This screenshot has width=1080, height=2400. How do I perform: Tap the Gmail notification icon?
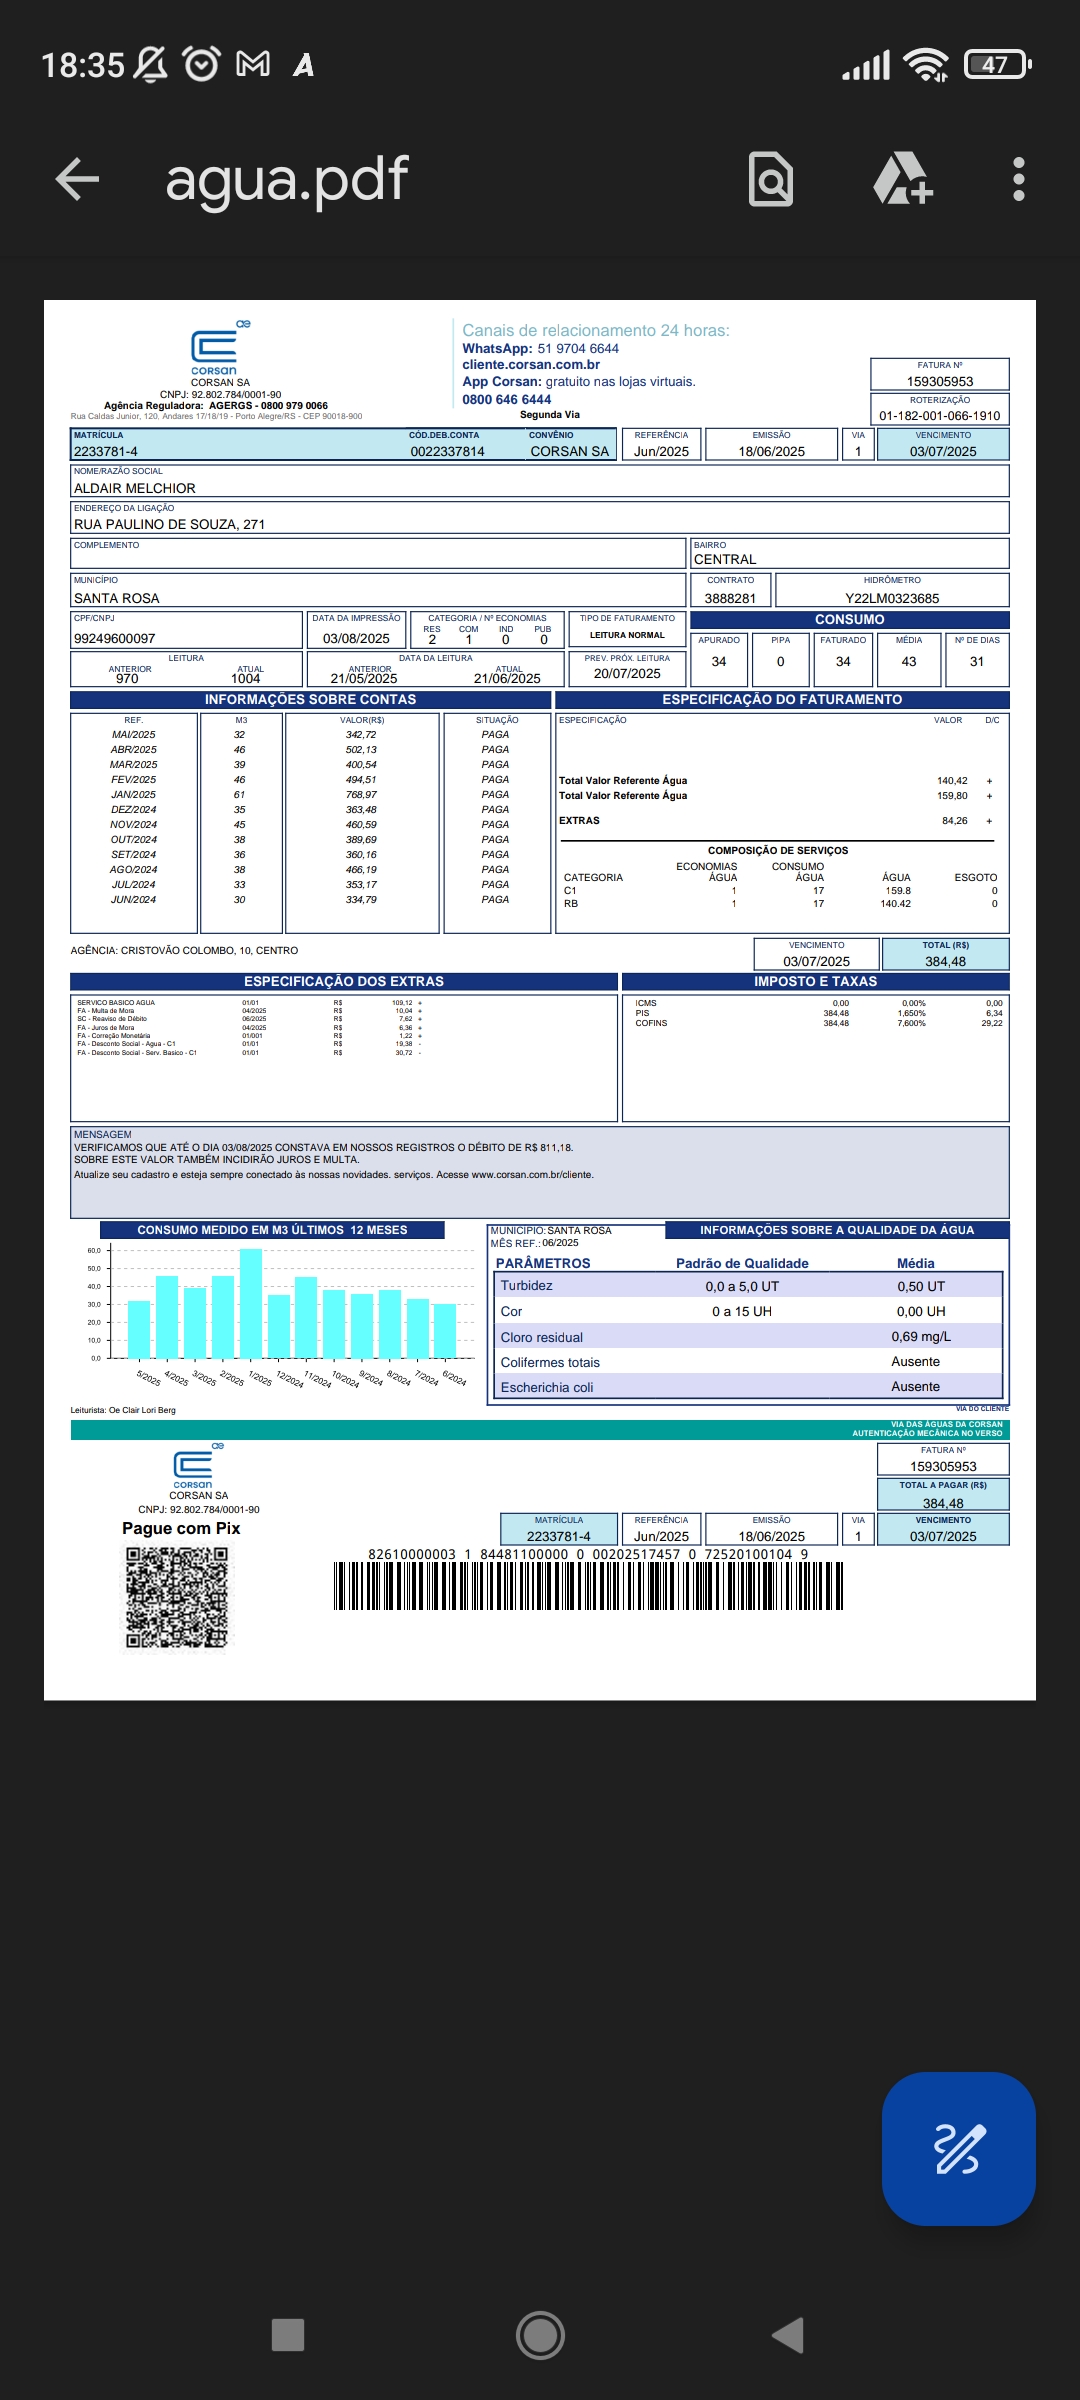[253, 65]
